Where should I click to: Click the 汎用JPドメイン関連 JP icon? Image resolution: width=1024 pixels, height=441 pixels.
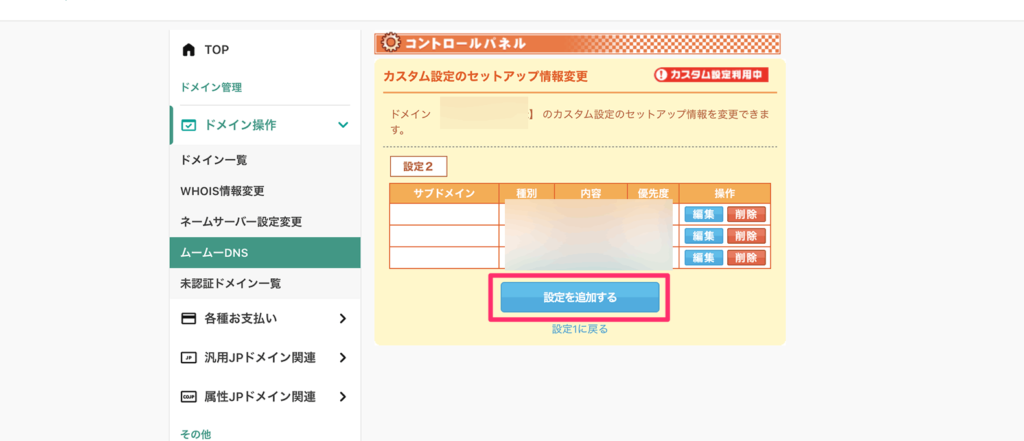(x=189, y=358)
